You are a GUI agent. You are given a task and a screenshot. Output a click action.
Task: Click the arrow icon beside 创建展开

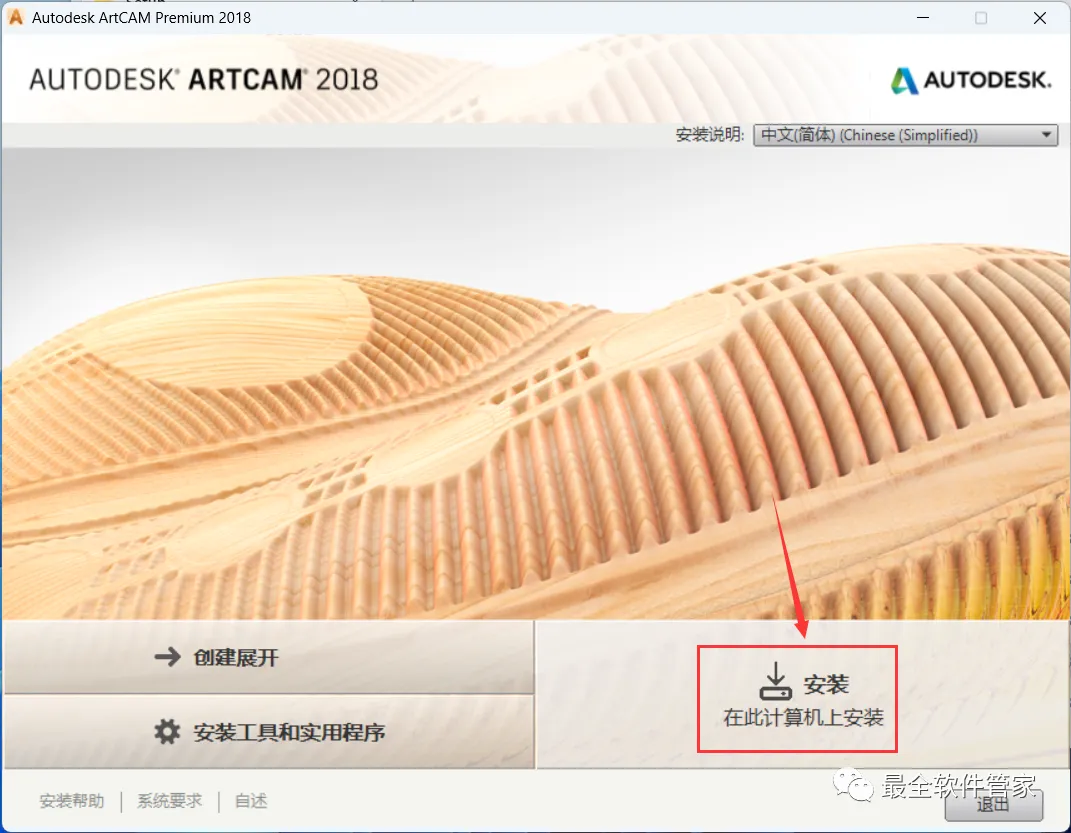point(167,657)
